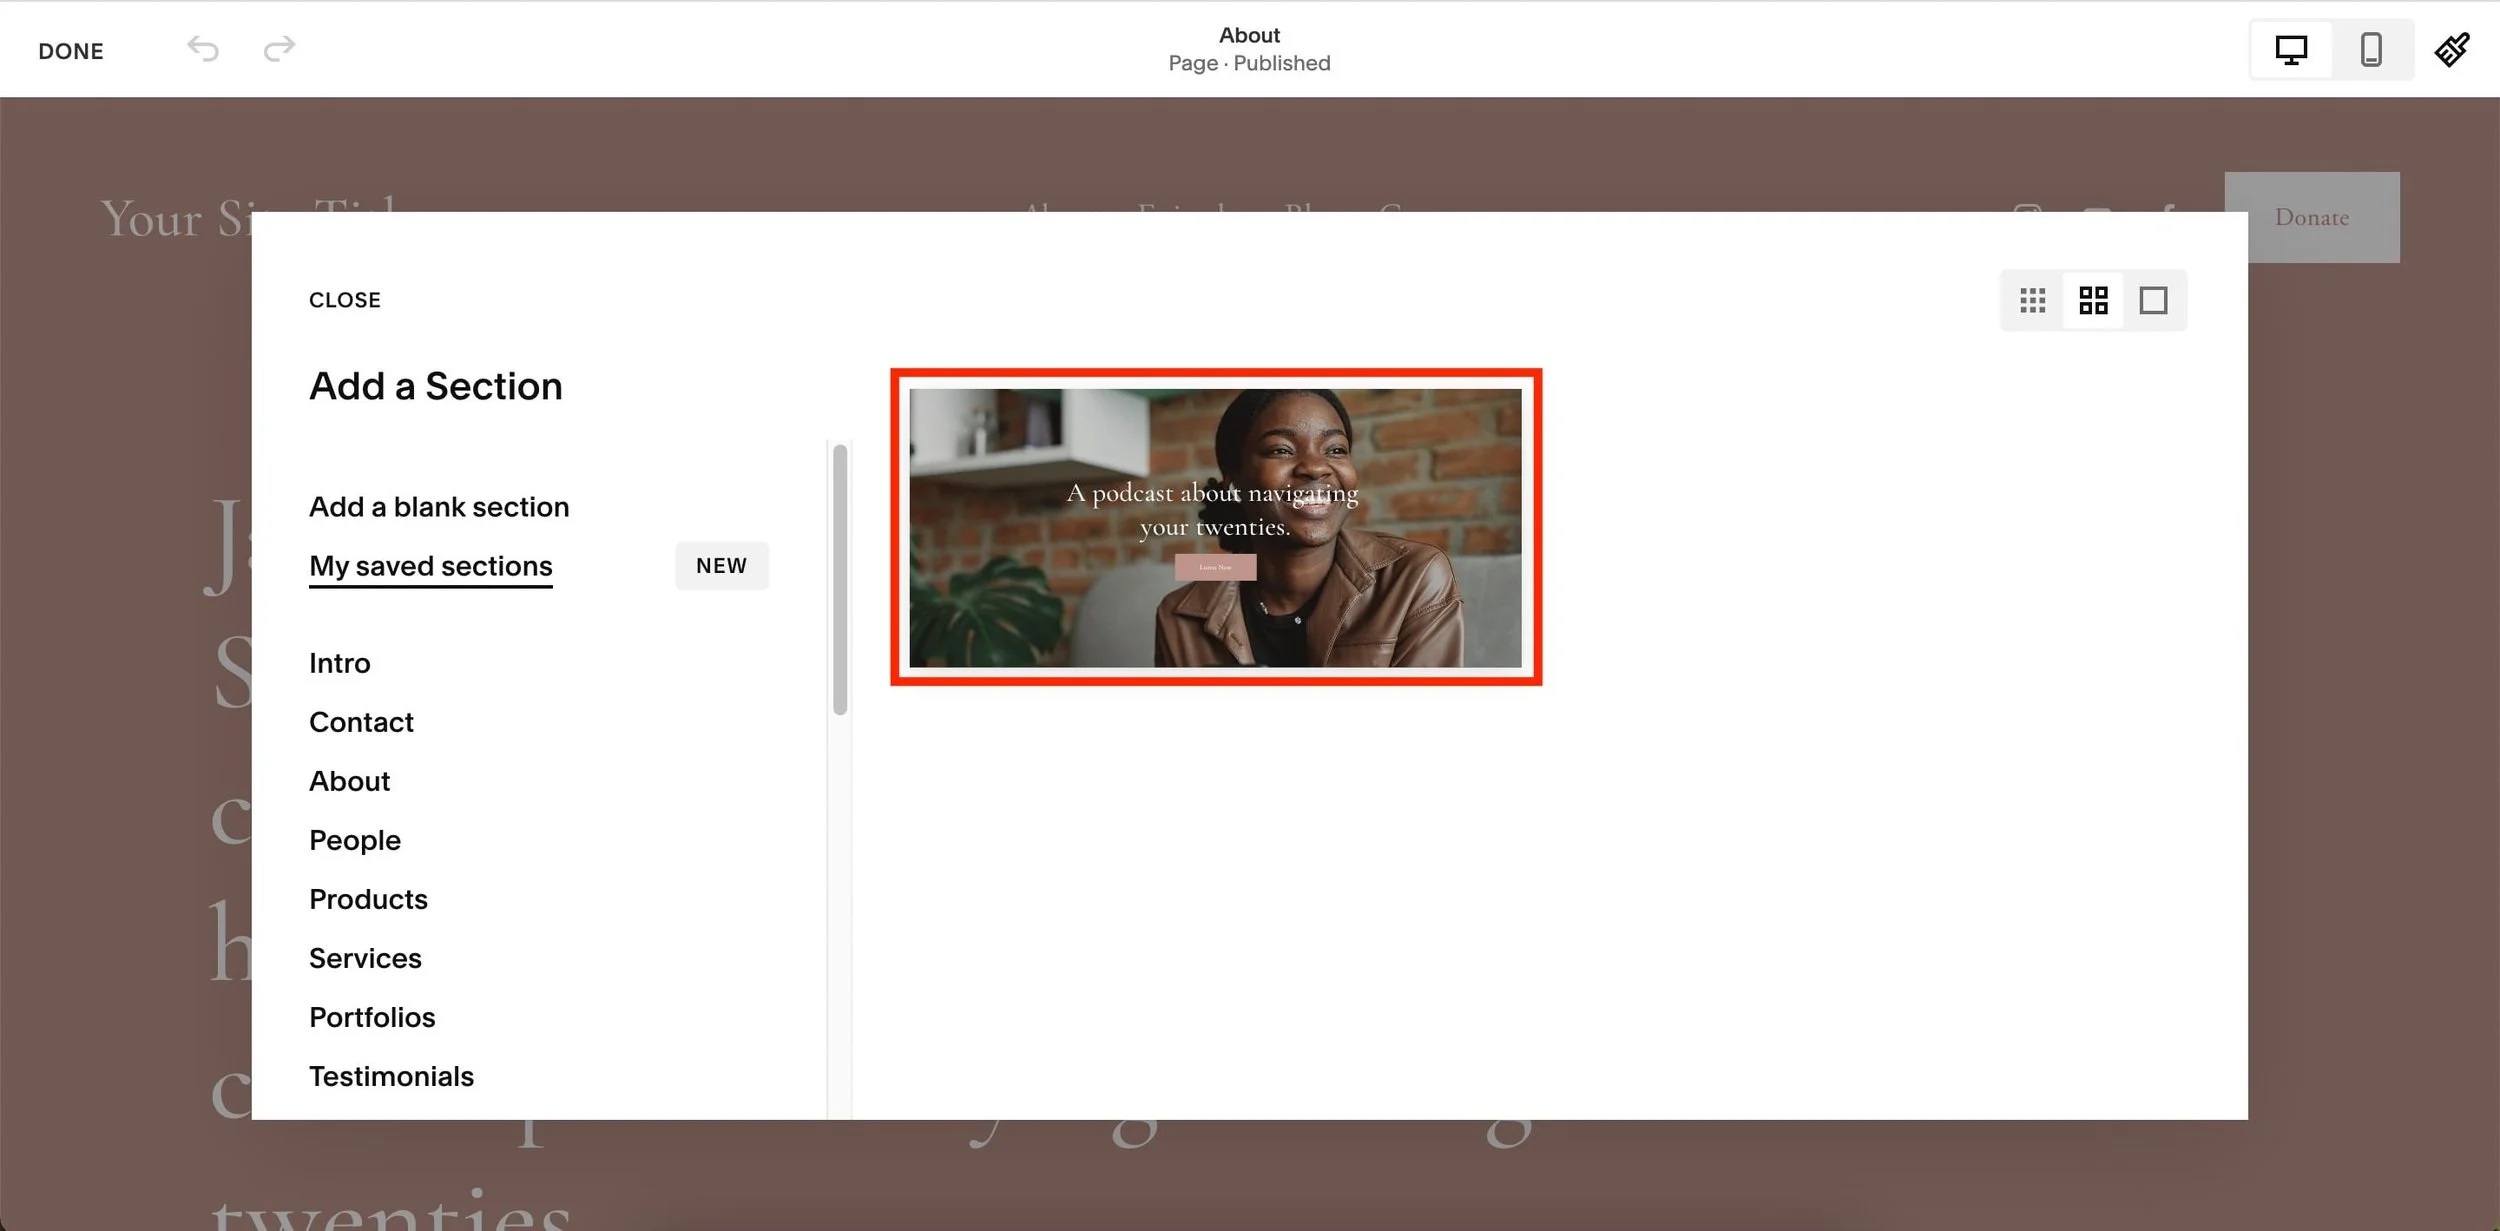Select the Intro section category
This screenshot has height=1231, width=2500.
[x=340, y=663]
